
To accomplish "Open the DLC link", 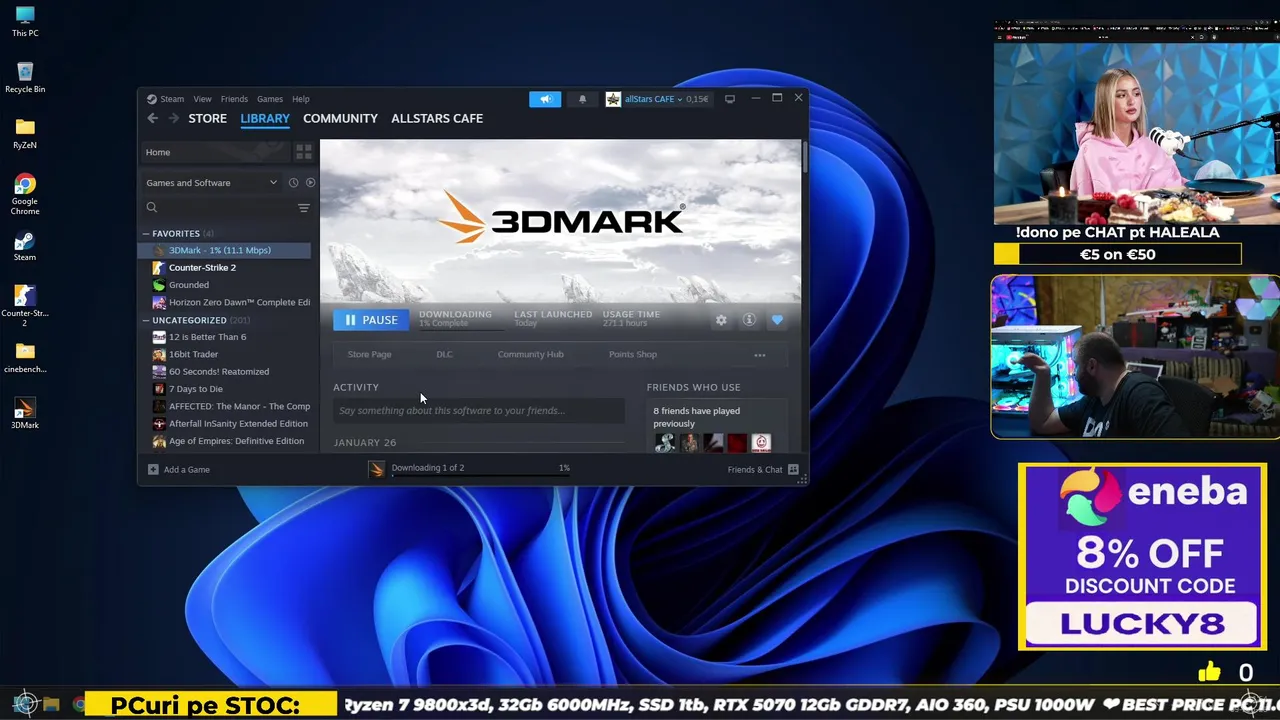I will pos(444,355).
